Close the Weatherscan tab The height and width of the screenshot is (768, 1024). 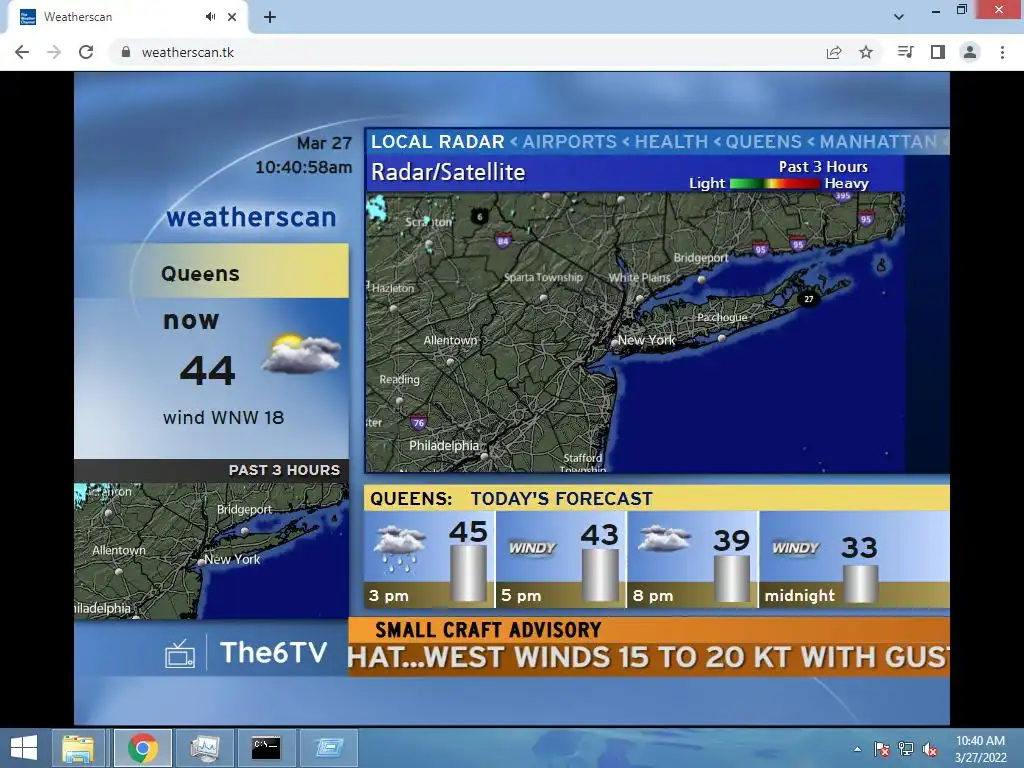pos(232,17)
